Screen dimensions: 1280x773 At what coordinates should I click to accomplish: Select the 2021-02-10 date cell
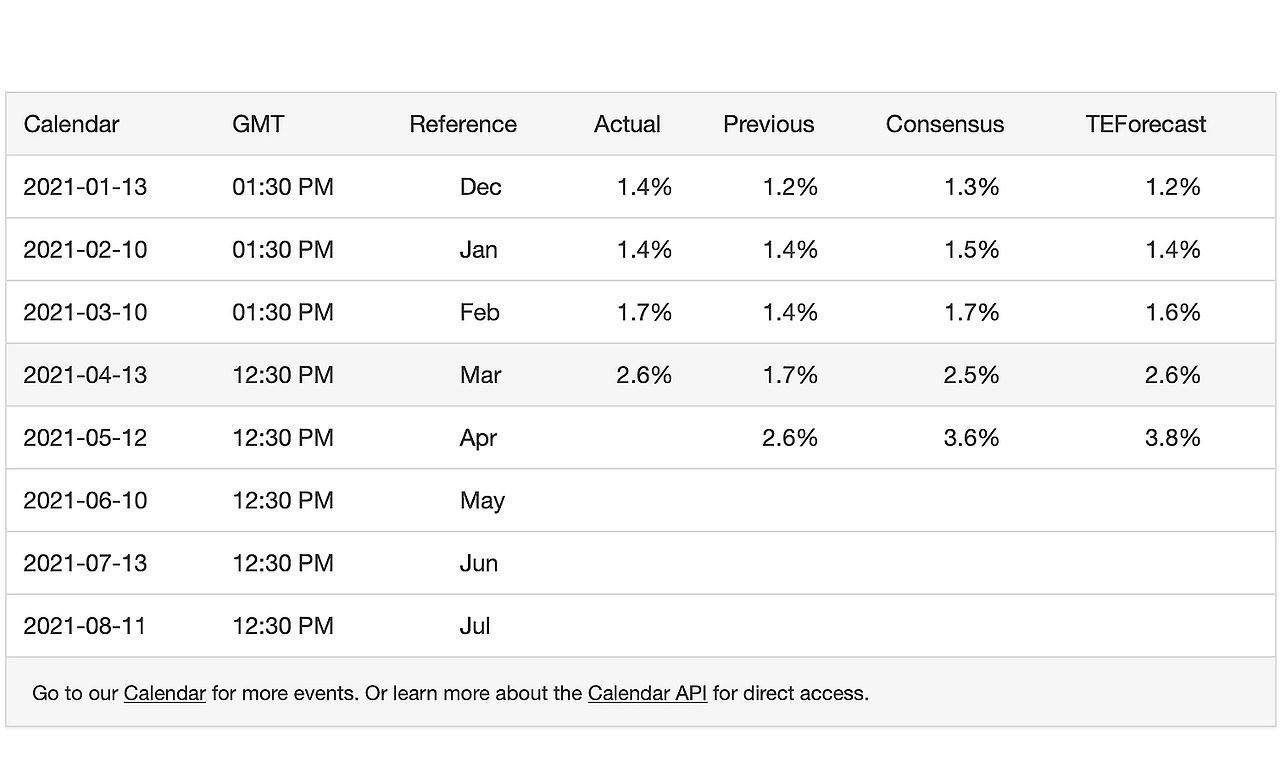tap(85, 250)
